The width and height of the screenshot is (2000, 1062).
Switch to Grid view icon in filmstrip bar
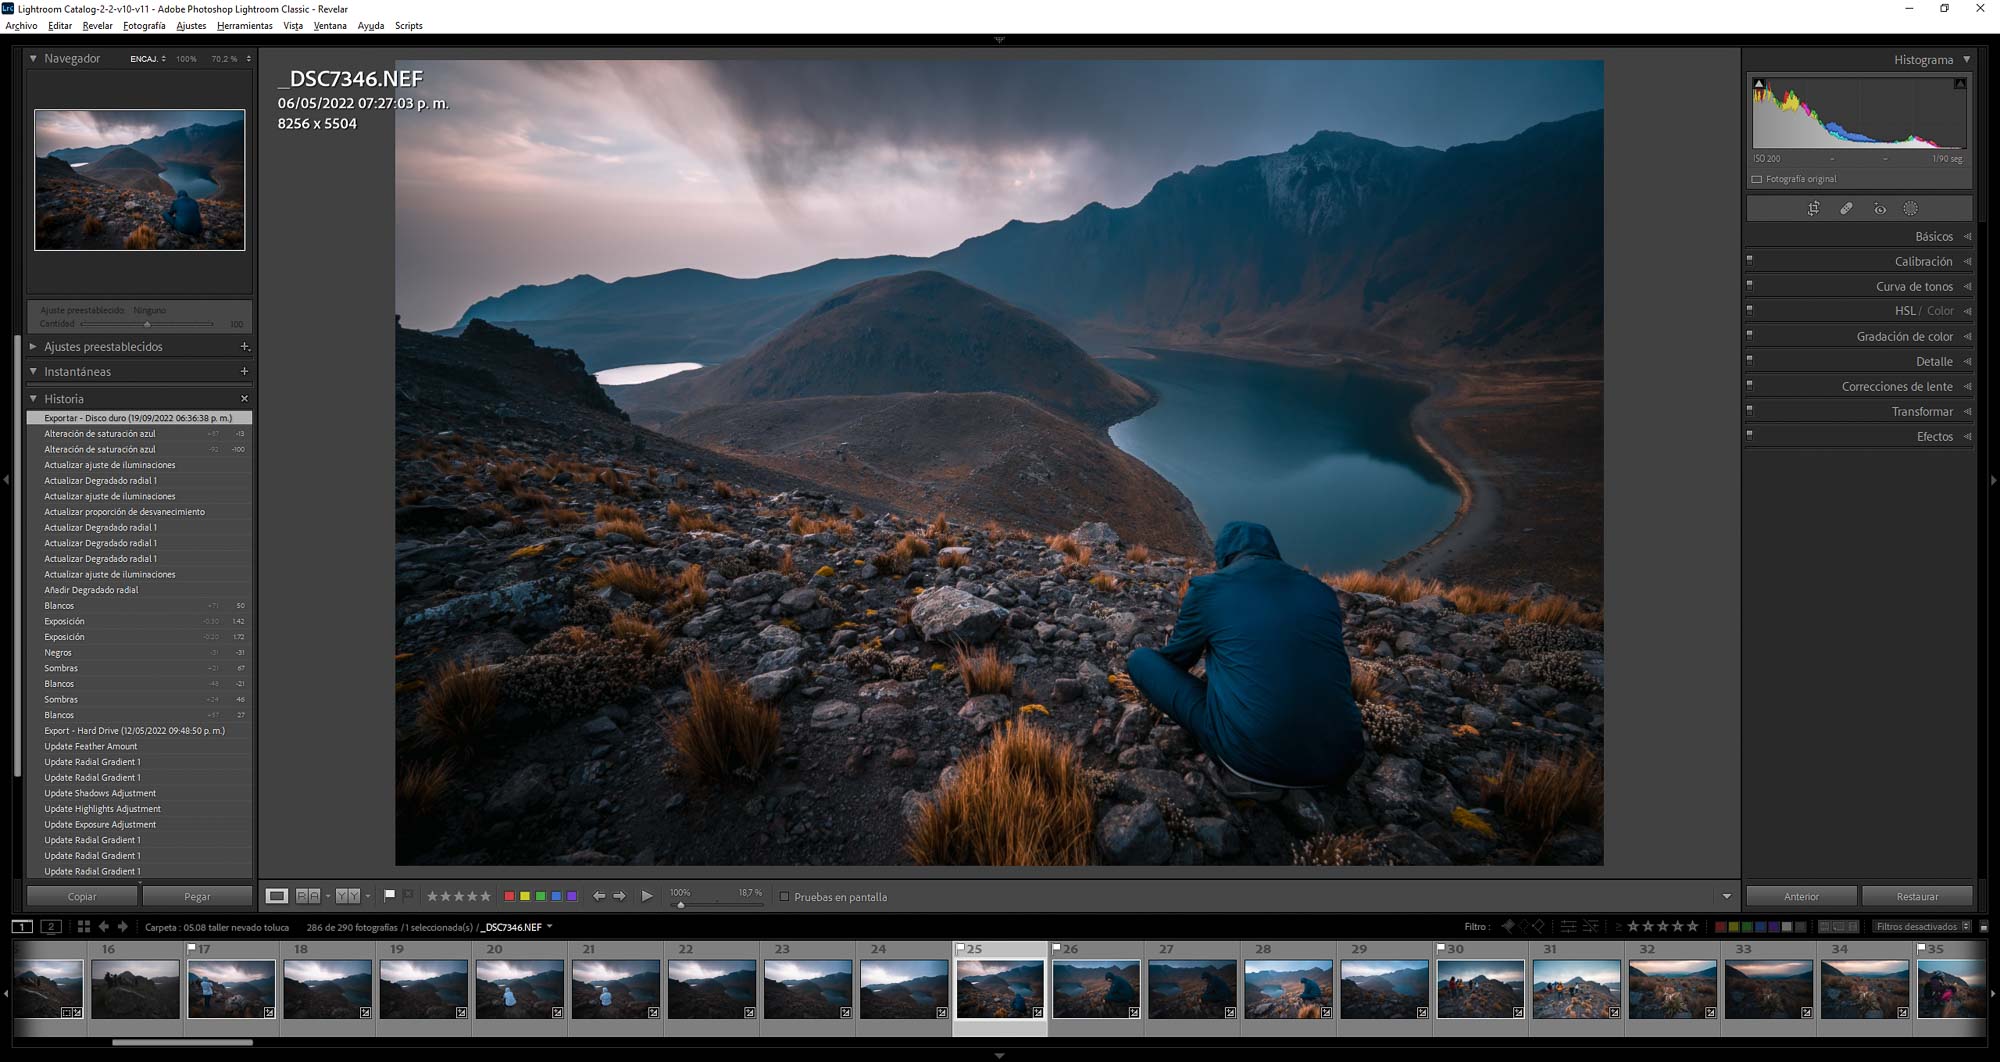[84, 927]
